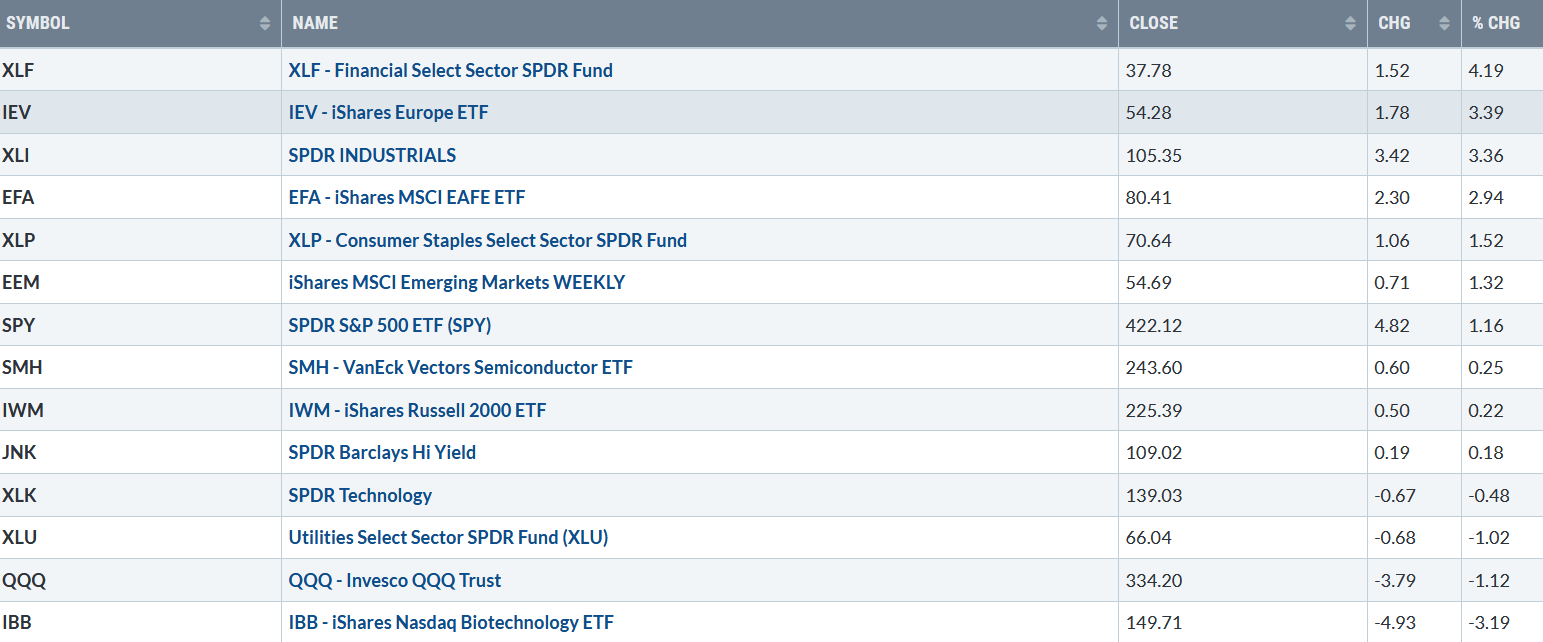Screen dimensions: 1543x642
Task: Open IWM - iShares Russell 2000 ETF
Action: pyautogui.click(x=417, y=410)
